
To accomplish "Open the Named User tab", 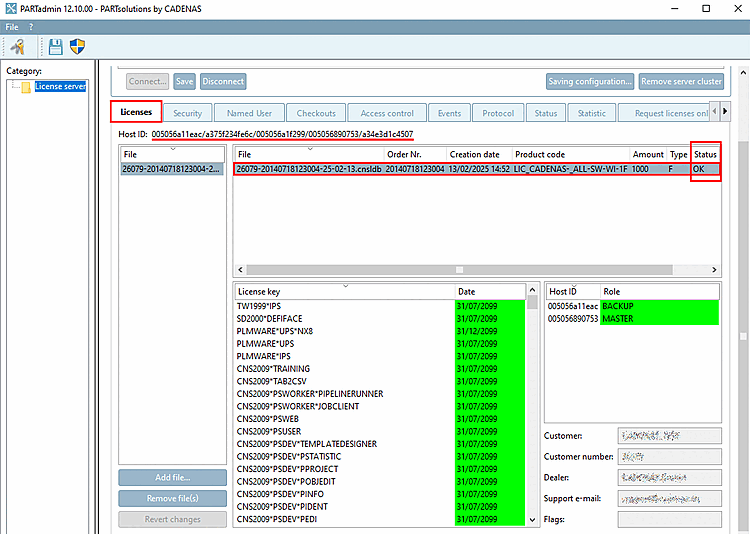I will (x=249, y=113).
